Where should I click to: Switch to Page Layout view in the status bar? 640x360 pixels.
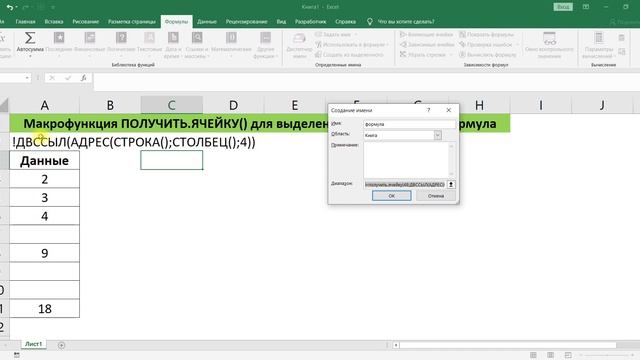click(x=551, y=355)
